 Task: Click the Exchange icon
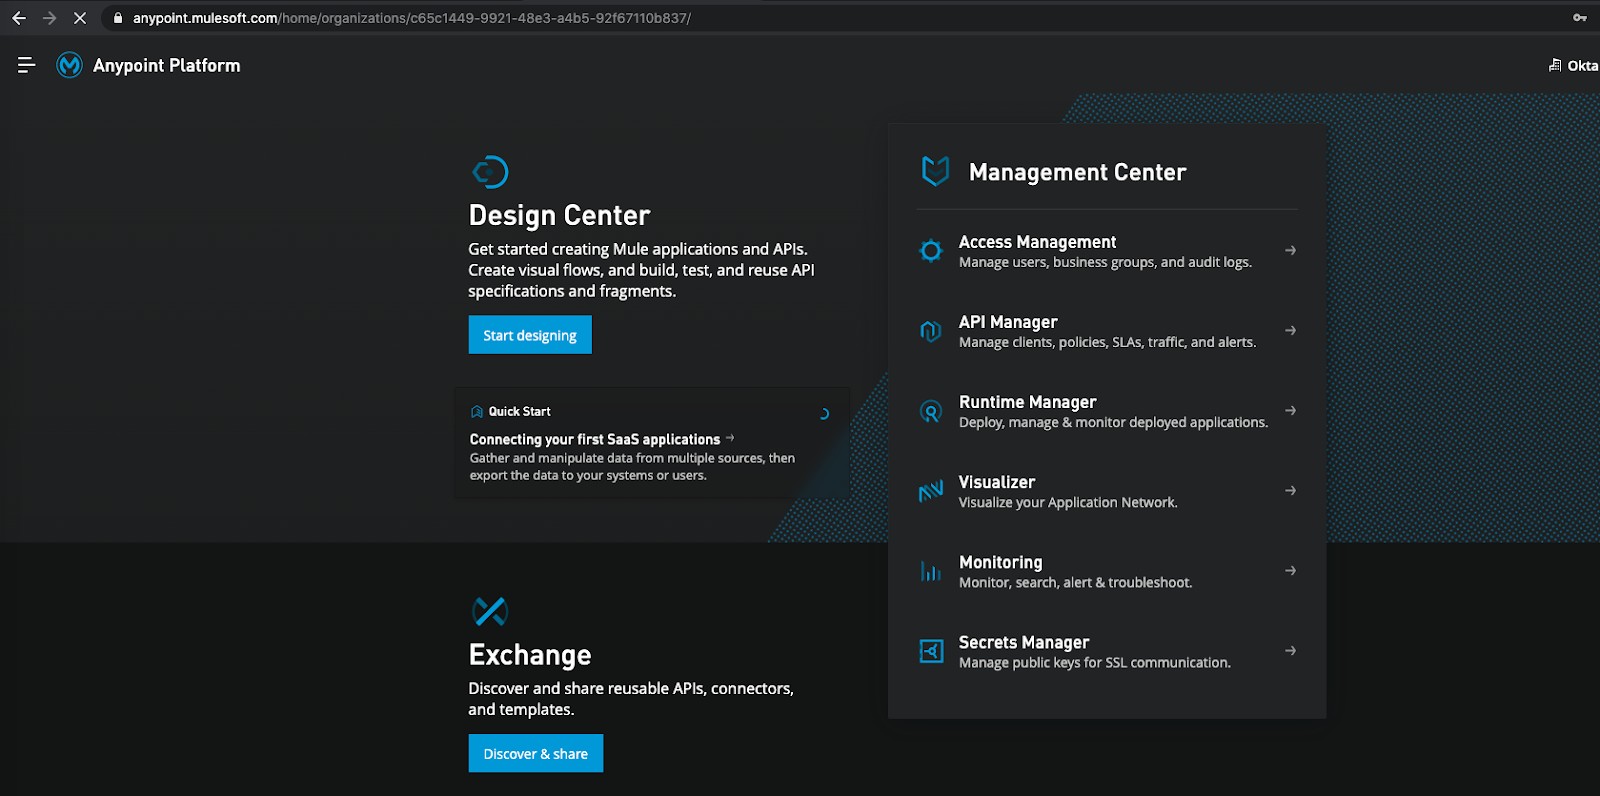click(x=490, y=610)
